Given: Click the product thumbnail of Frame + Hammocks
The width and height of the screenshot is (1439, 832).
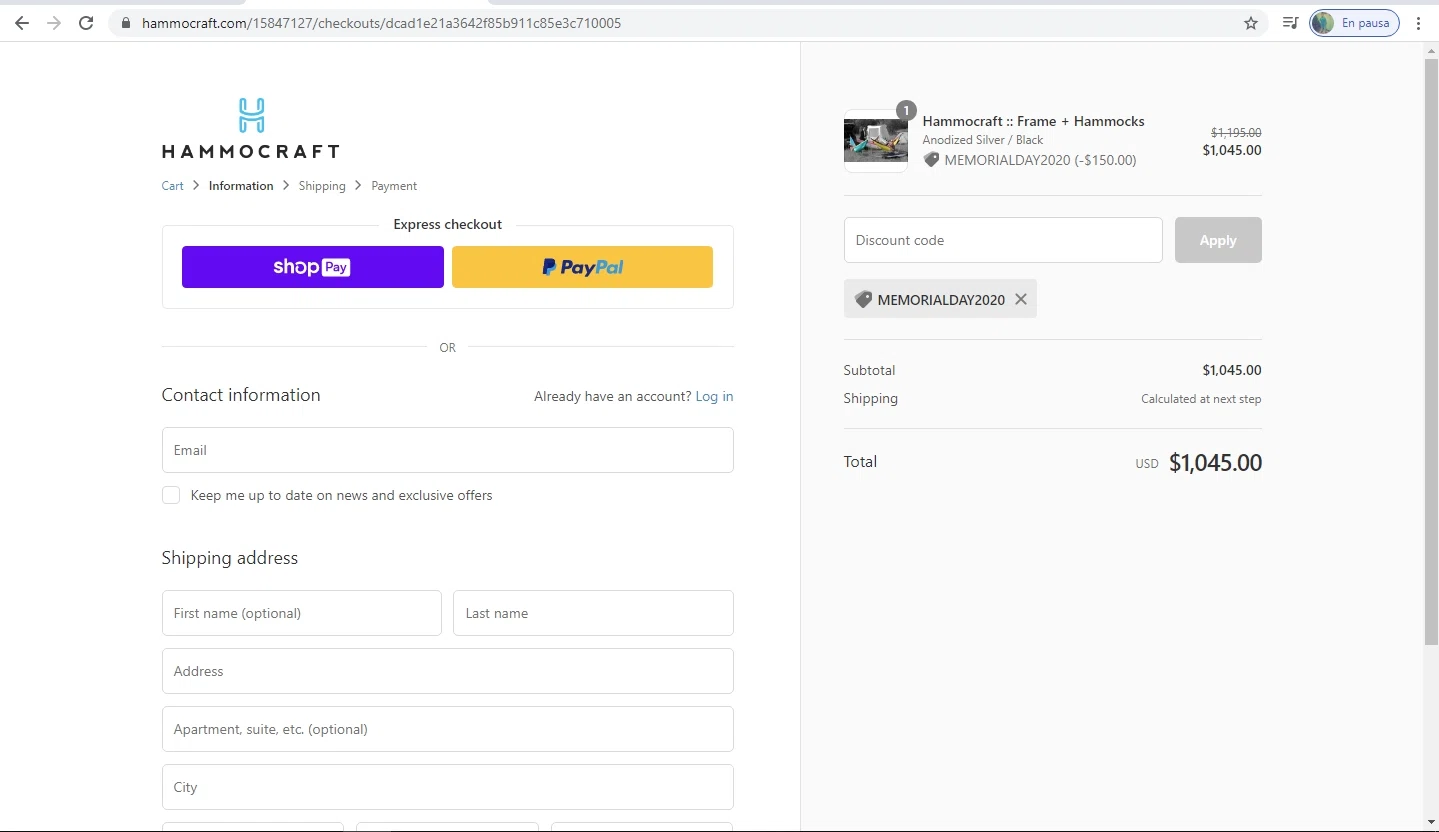Looking at the screenshot, I should 876,141.
